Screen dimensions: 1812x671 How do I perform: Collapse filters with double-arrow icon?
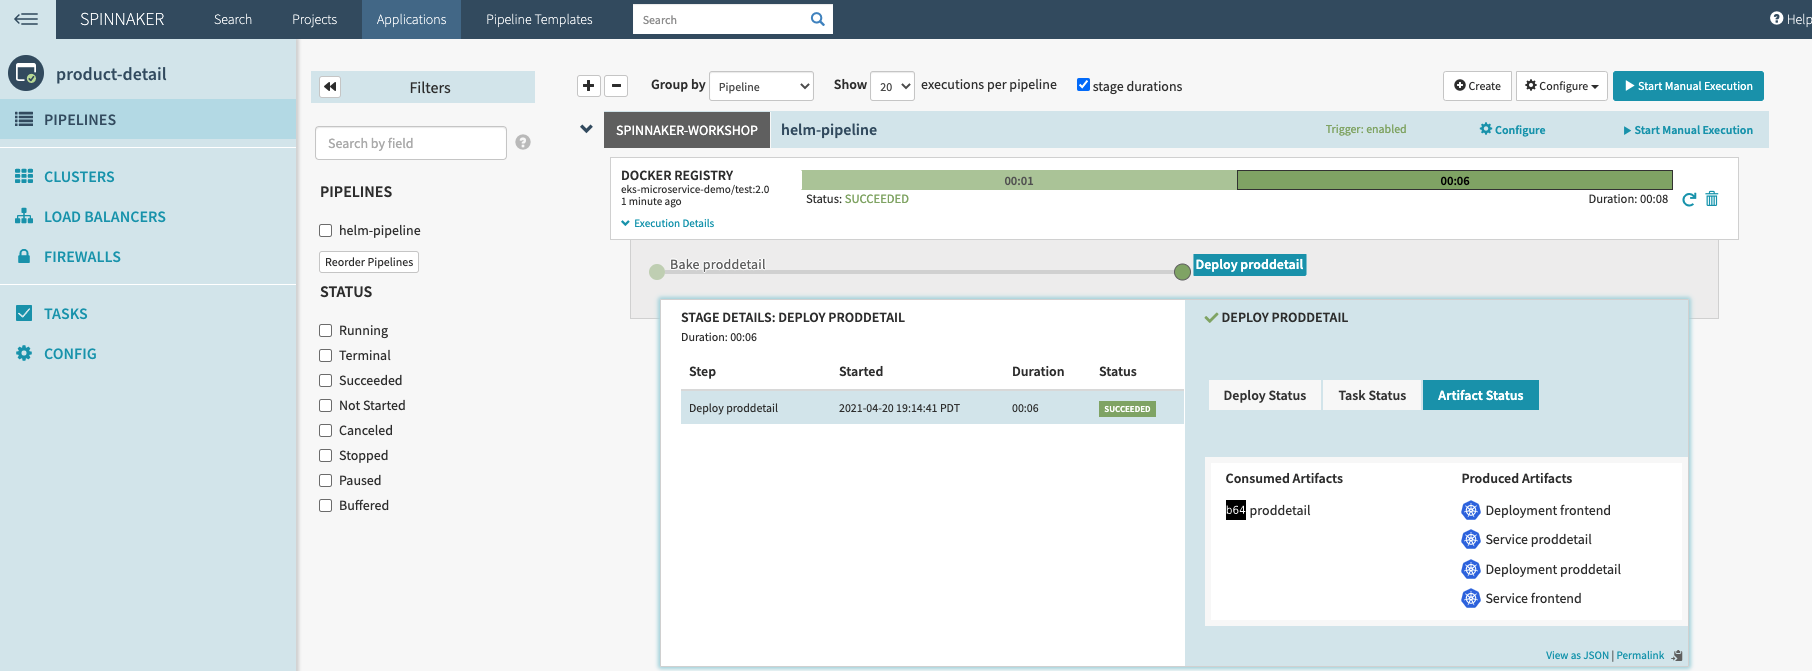(x=330, y=87)
